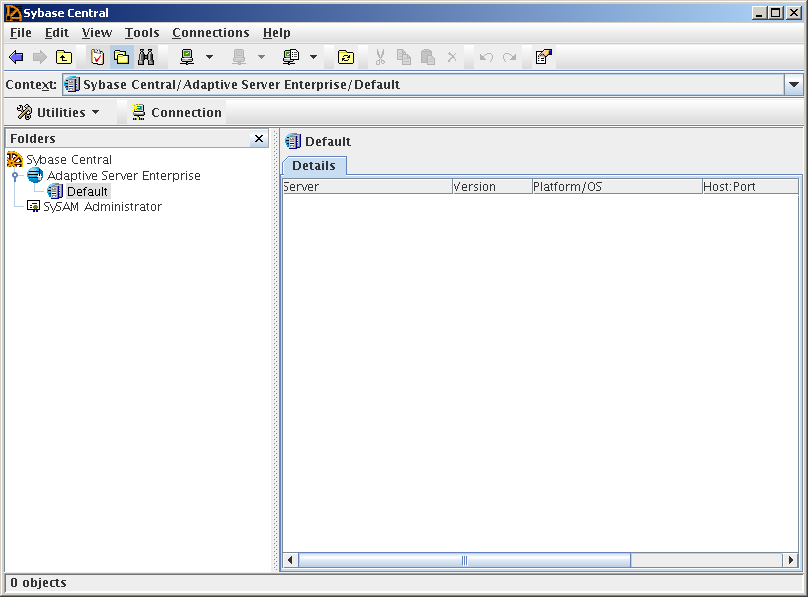The height and width of the screenshot is (597, 808).
Task: Toggle the Folders pane toolbar button
Action: pyautogui.click(x=121, y=57)
